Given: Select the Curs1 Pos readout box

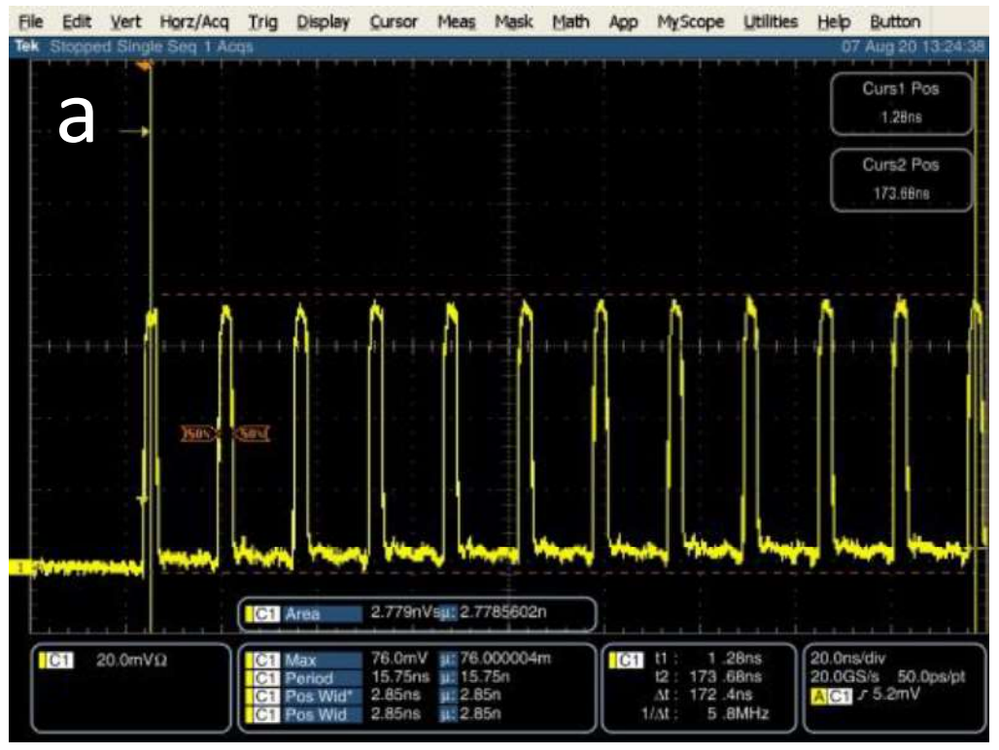Looking at the screenshot, I should click(901, 103).
